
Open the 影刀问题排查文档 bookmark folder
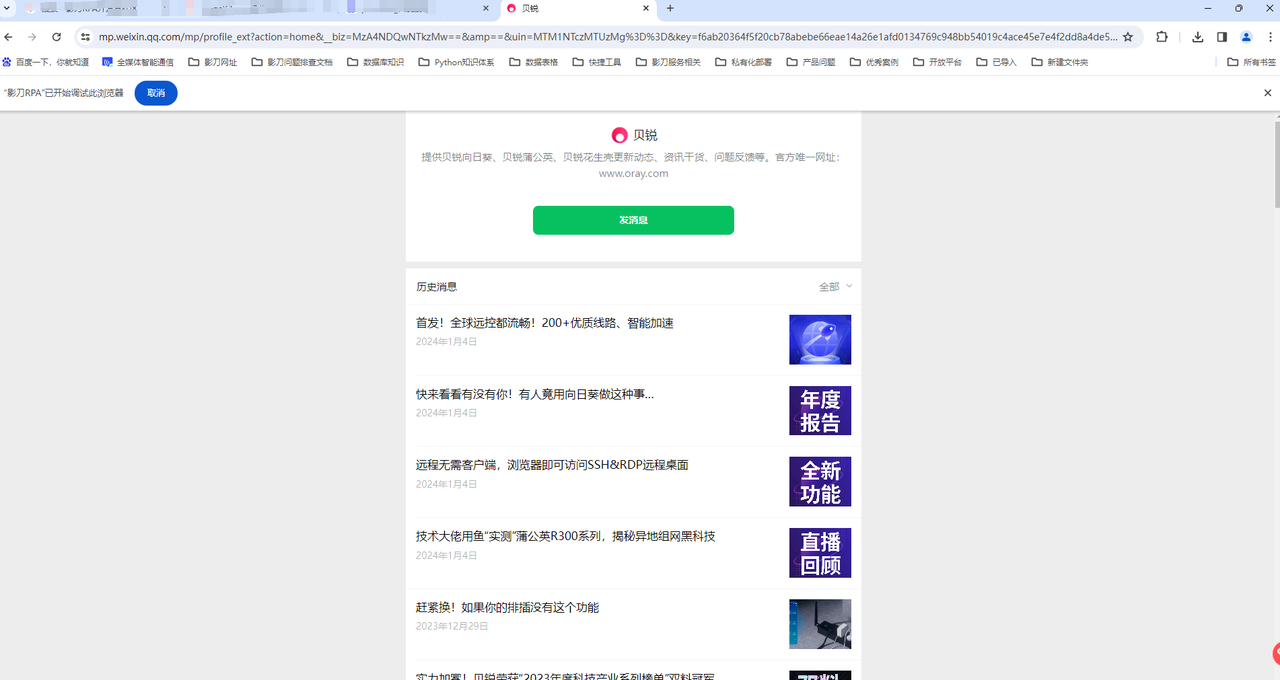(x=292, y=62)
